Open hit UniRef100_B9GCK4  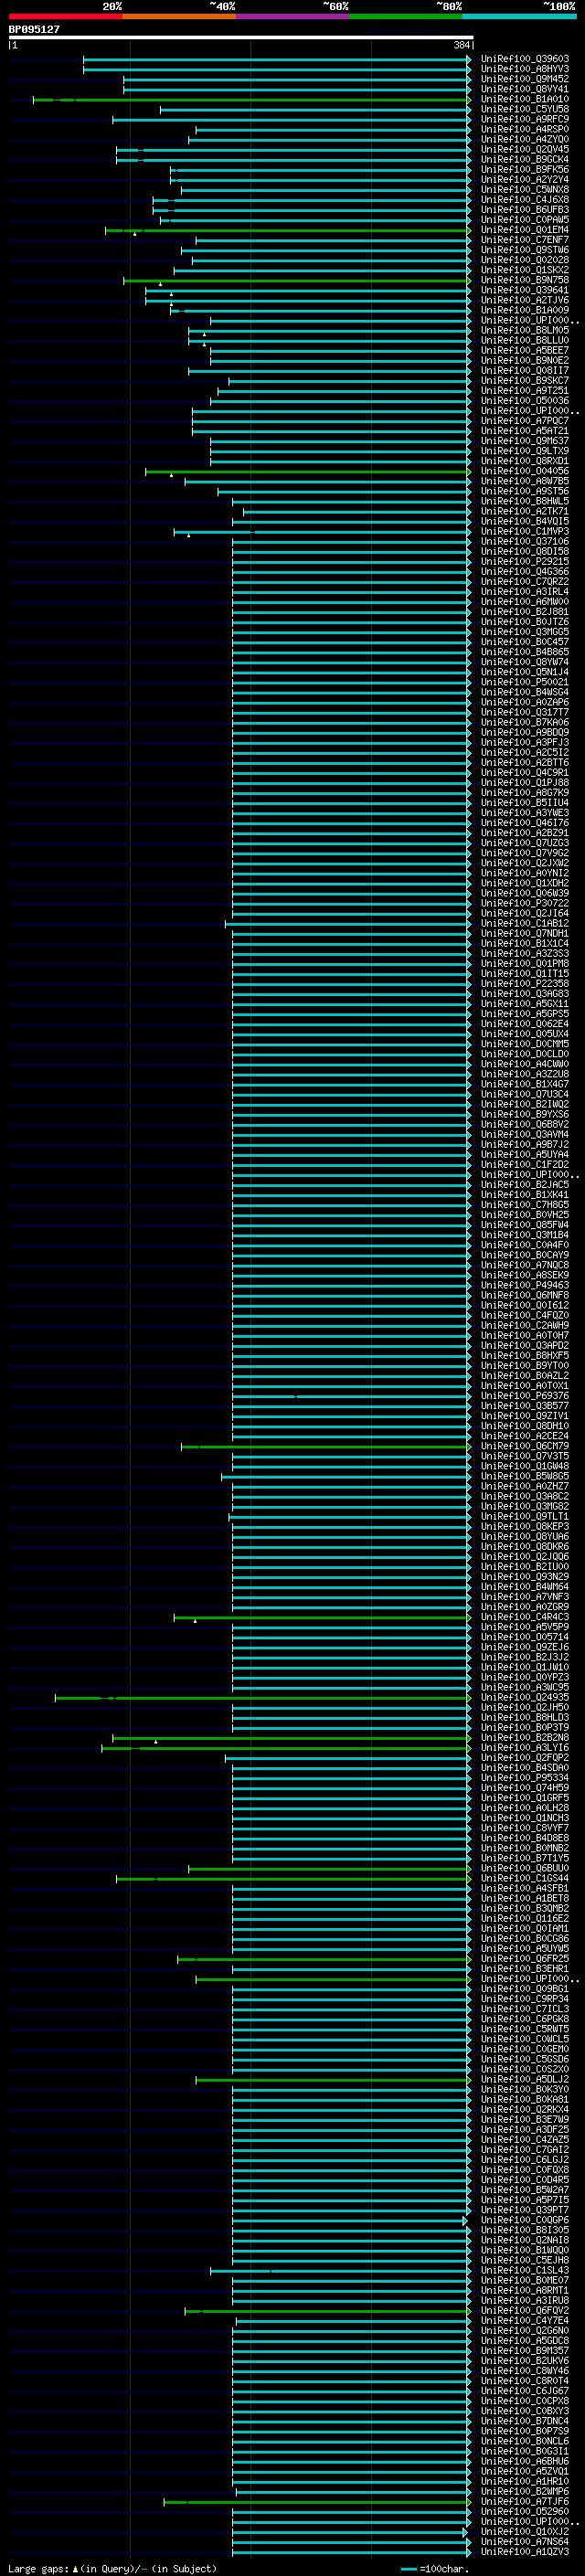click(x=524, y=159)
